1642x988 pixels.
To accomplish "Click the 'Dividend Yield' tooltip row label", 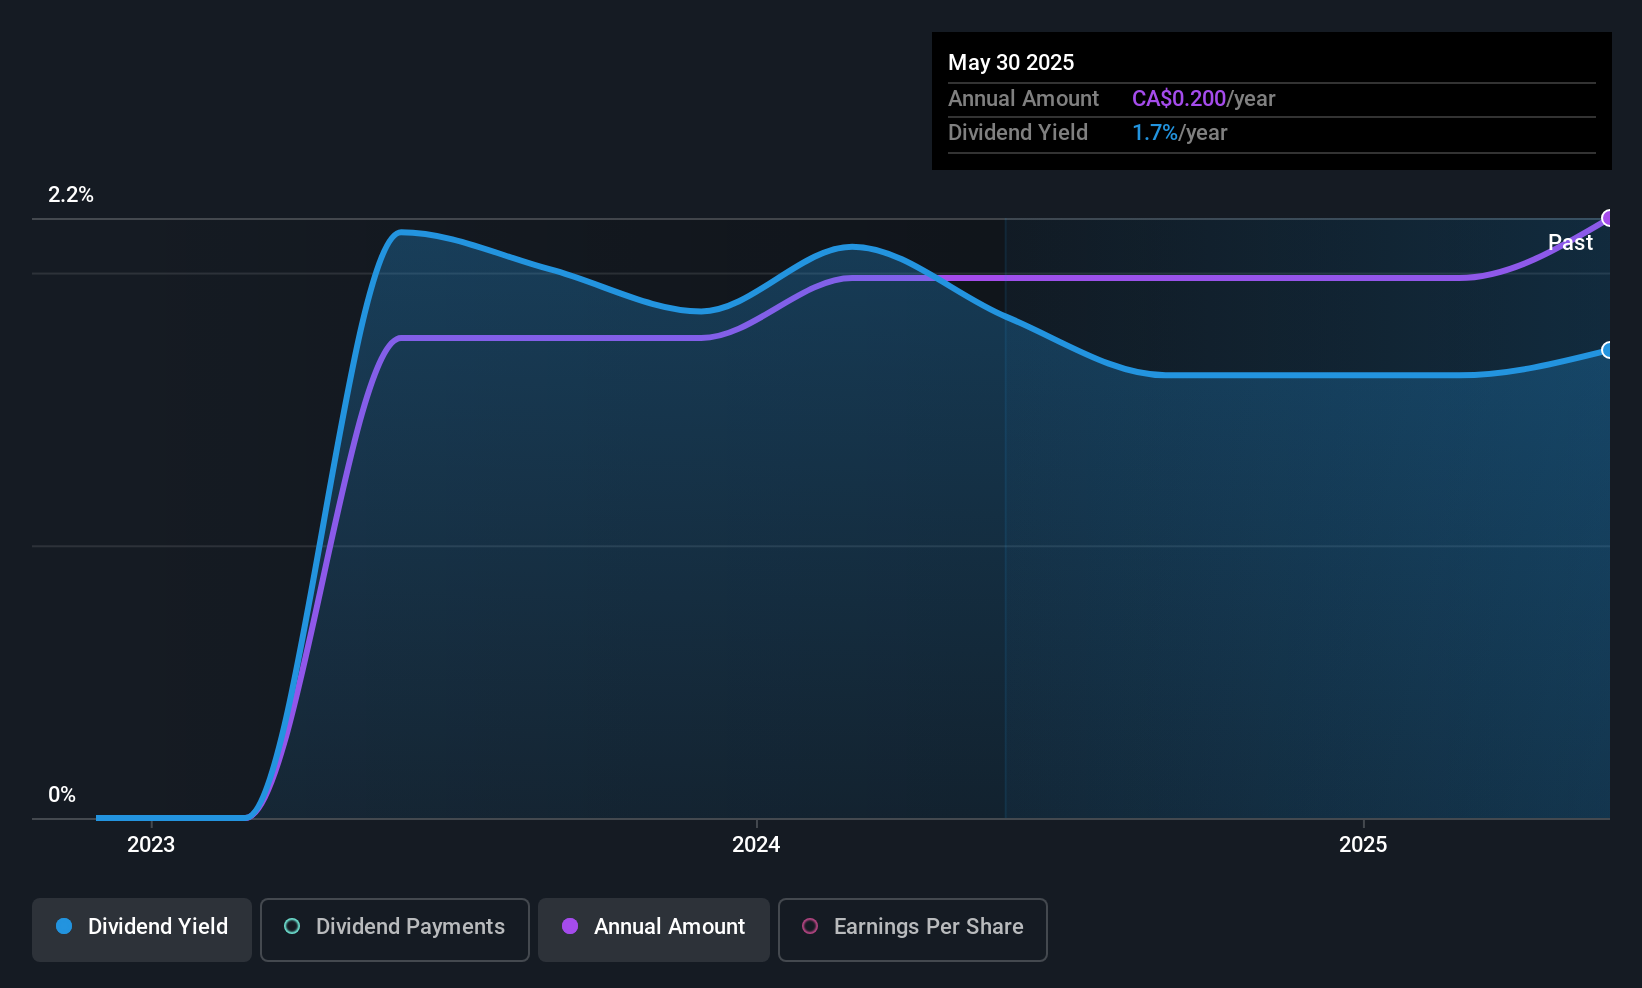I will (x=1018, y=132).
